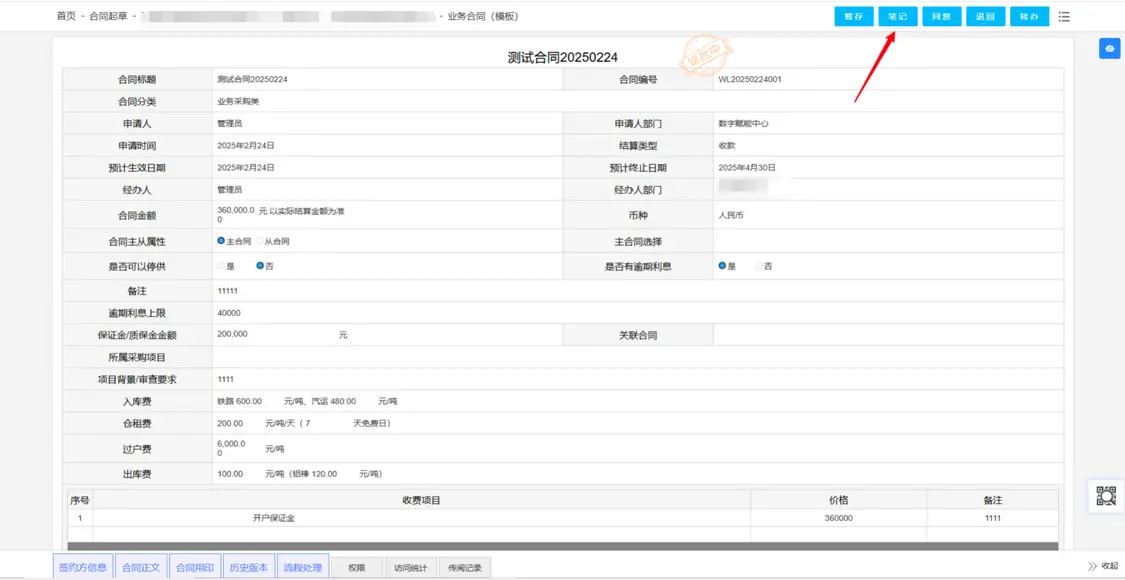Click the 出库费 value 100.00
The height and width of the screenshot is (580, 1125).
230,474
